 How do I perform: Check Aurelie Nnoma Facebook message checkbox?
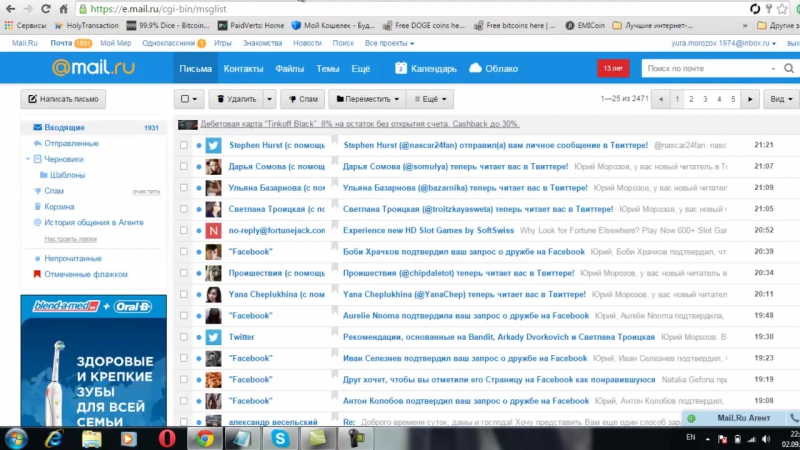(184, 316)
